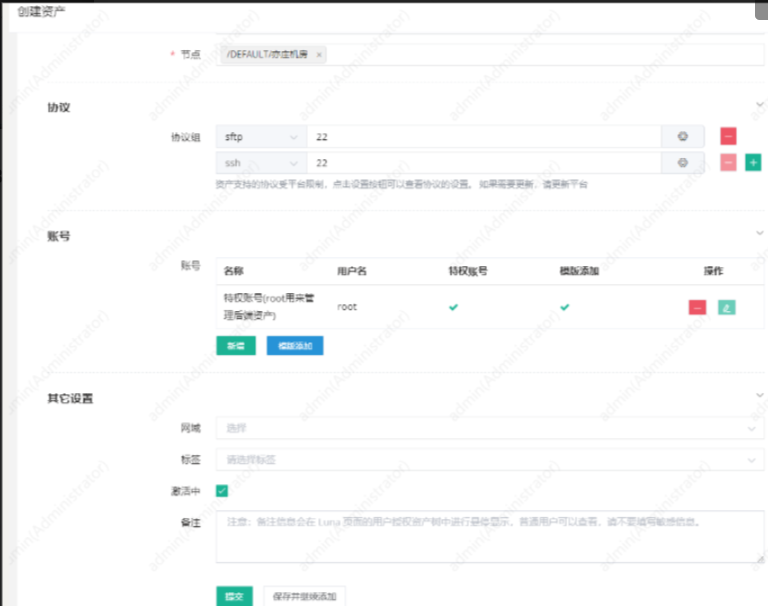
Task: Delete the root account row
Action: click(697, 308)
